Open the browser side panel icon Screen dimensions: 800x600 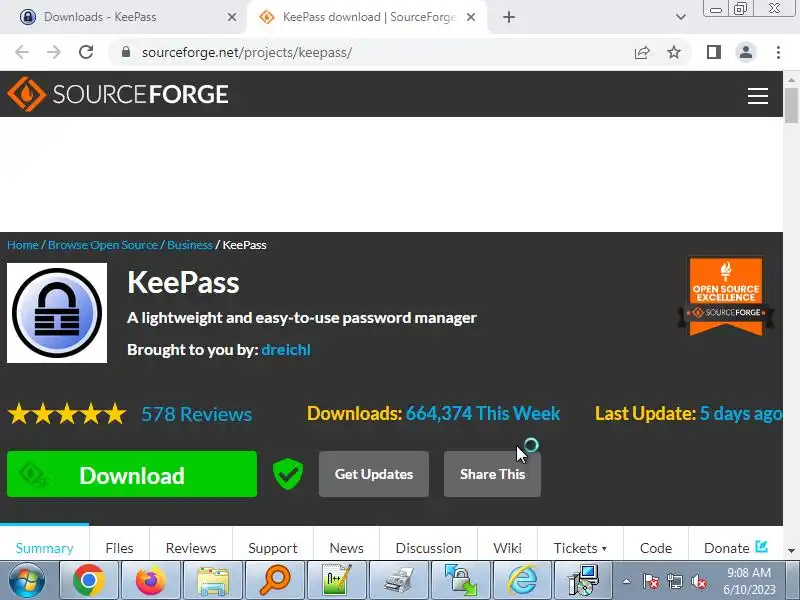tap(714, 52)
